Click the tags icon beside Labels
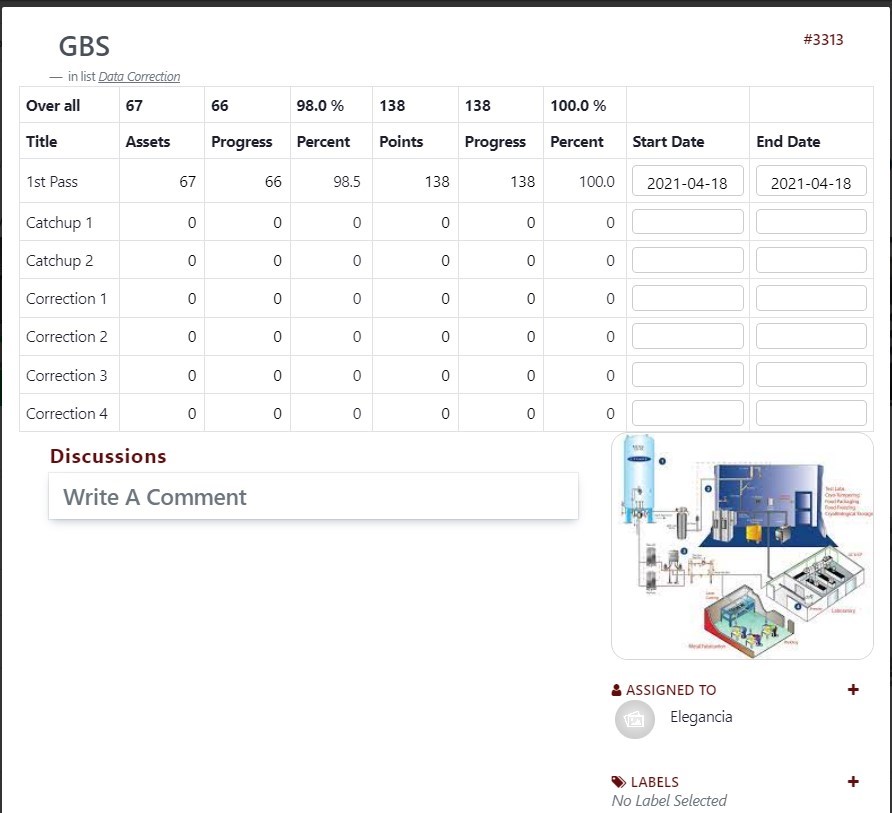892x813 pixels. click(x=618, y=782)
